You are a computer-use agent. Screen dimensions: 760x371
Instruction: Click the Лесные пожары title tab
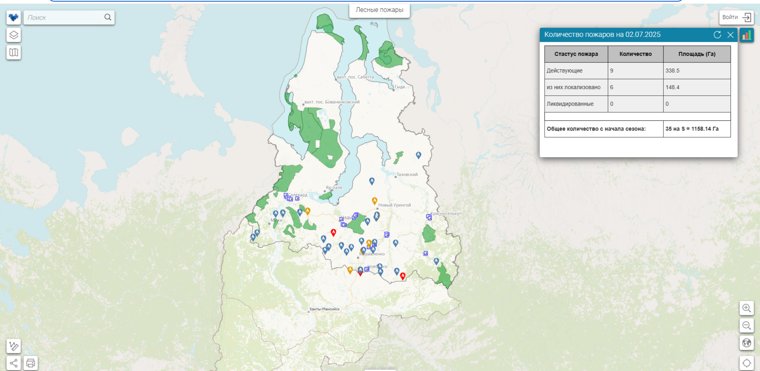(x=380, y=10)
